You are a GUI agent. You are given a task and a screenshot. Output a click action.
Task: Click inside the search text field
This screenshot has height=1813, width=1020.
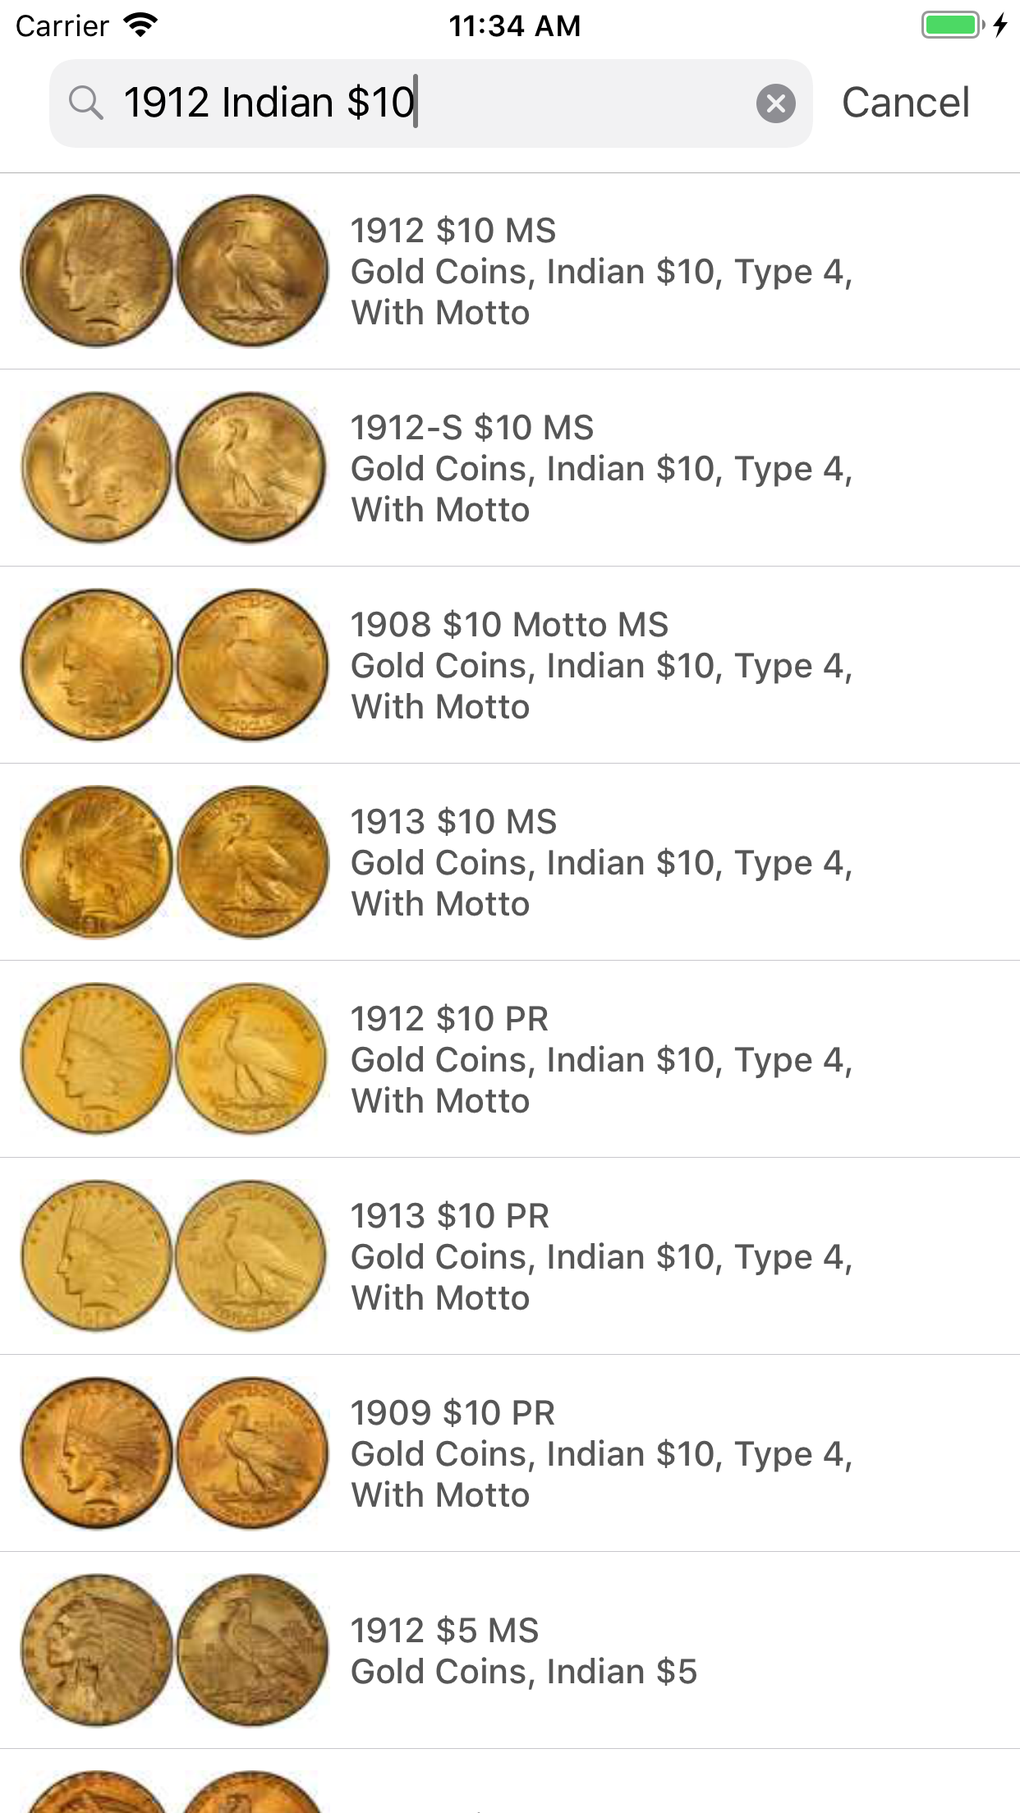point(430,103)
